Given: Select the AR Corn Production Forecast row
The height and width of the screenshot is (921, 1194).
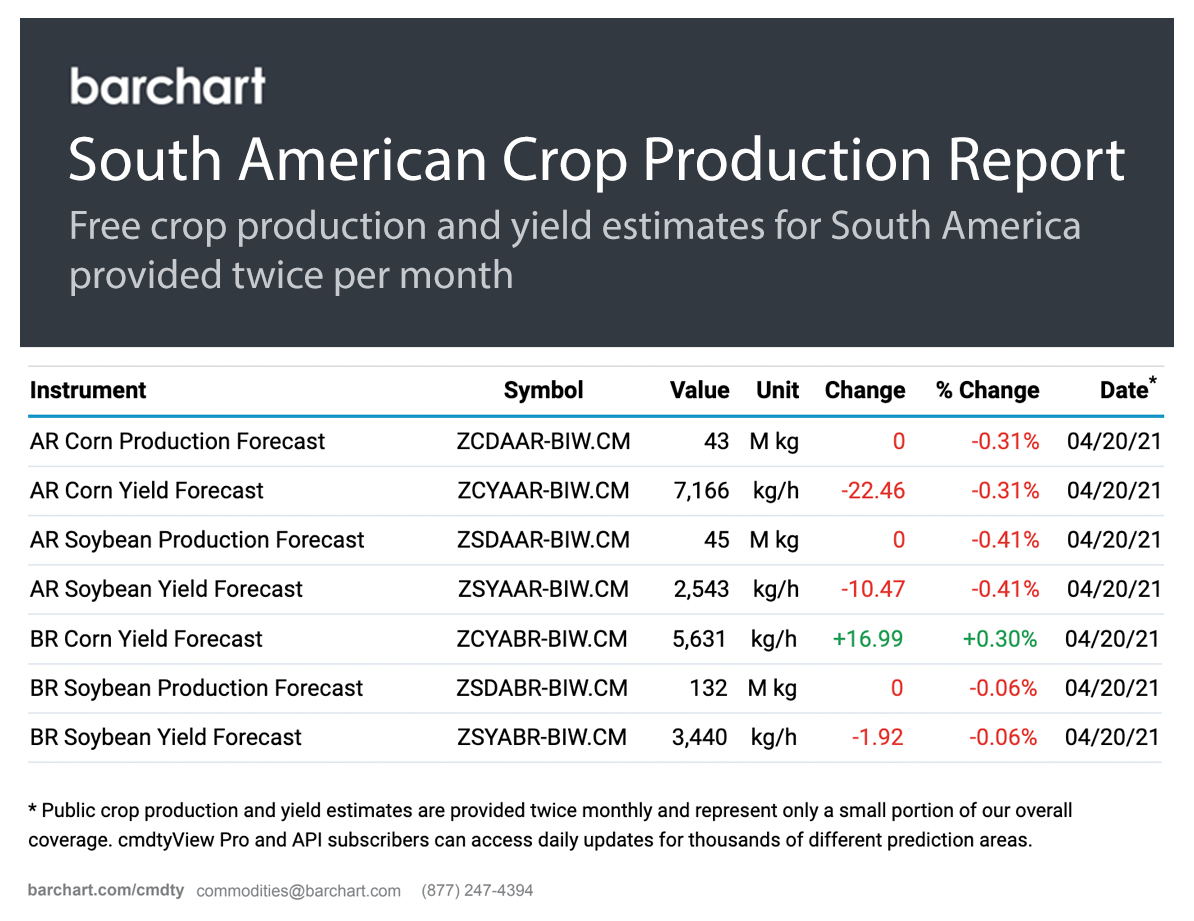Looking at the screenshot, I should [177, 441].
